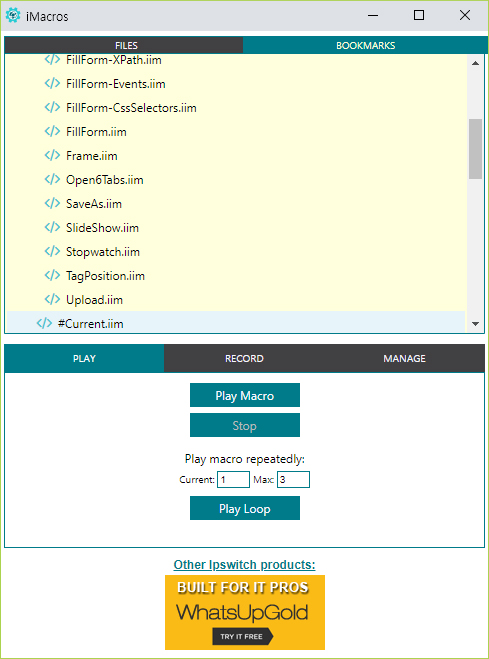The width and height of the screenshot is (489, 659).
Task: Click the code icon beside FillForm-Events.iim
Action: 52,84
